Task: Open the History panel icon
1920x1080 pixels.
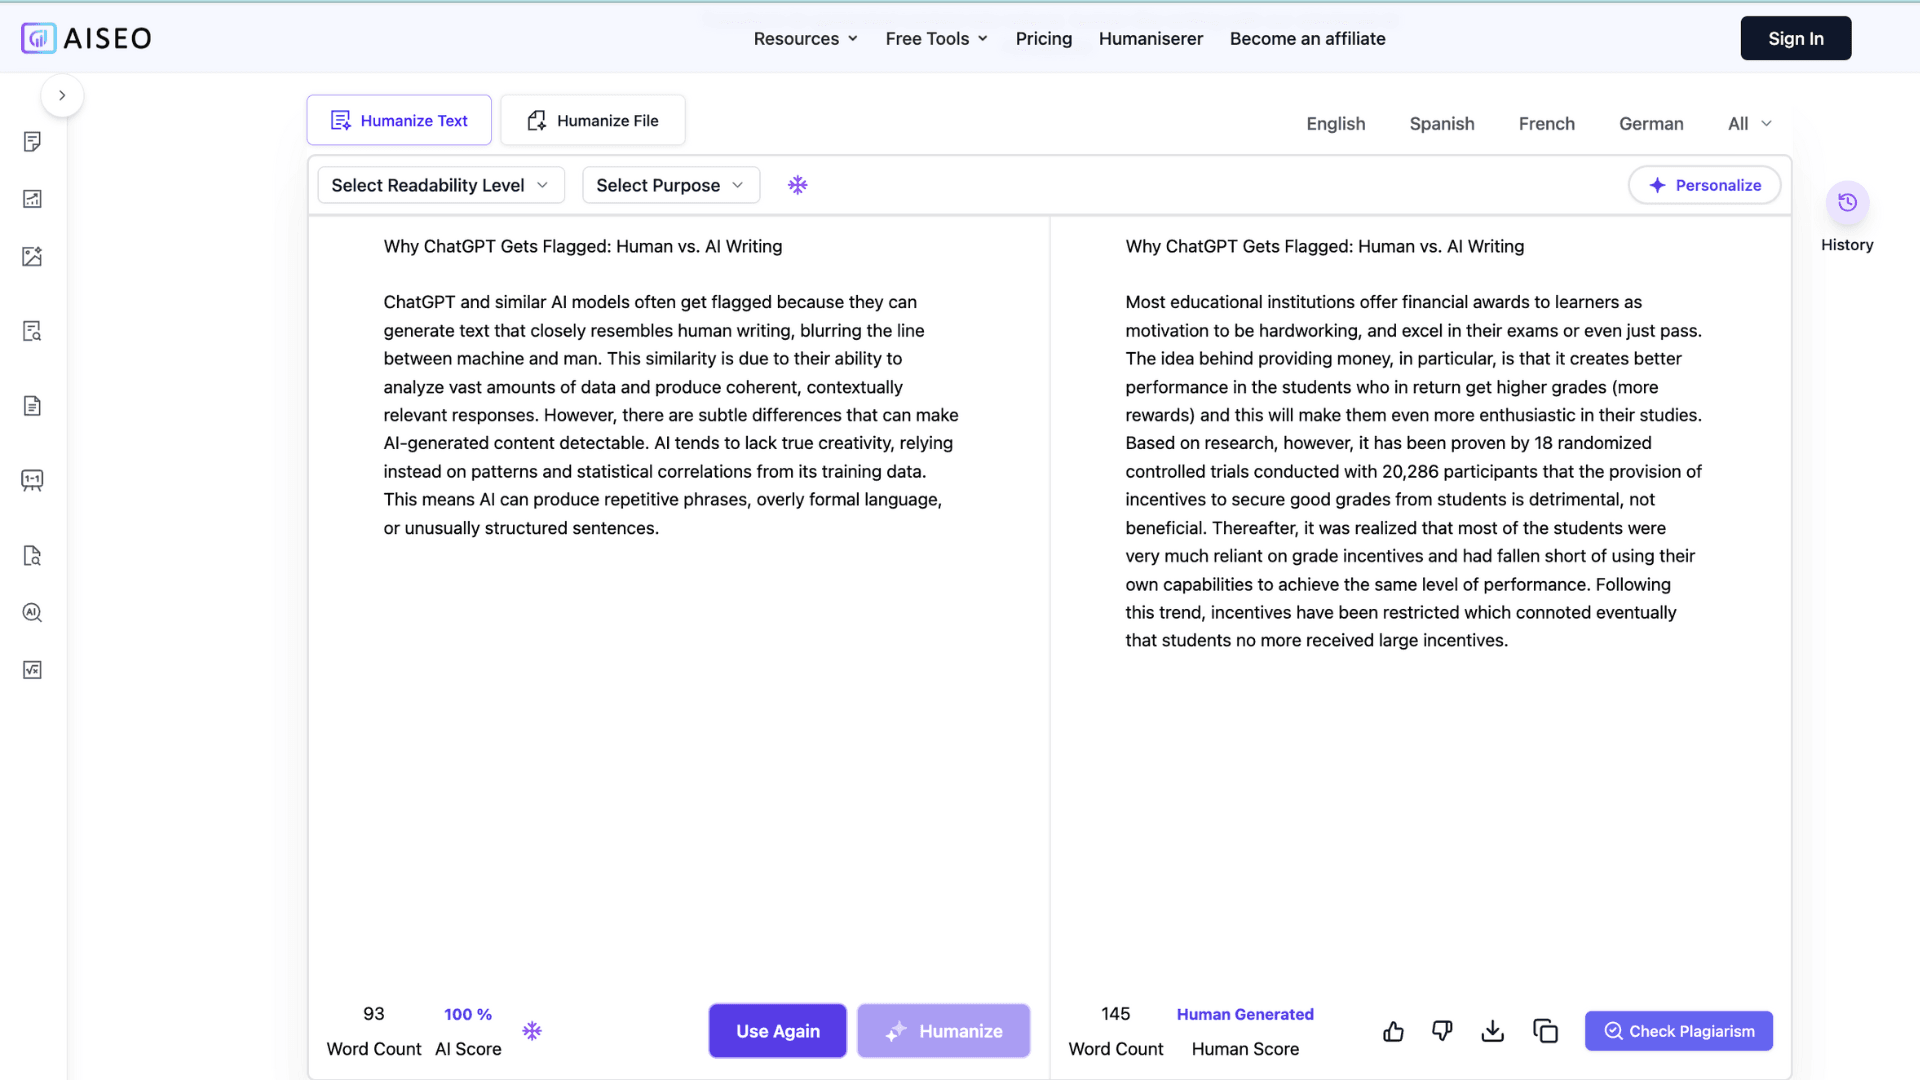Action: (1847, 203)
